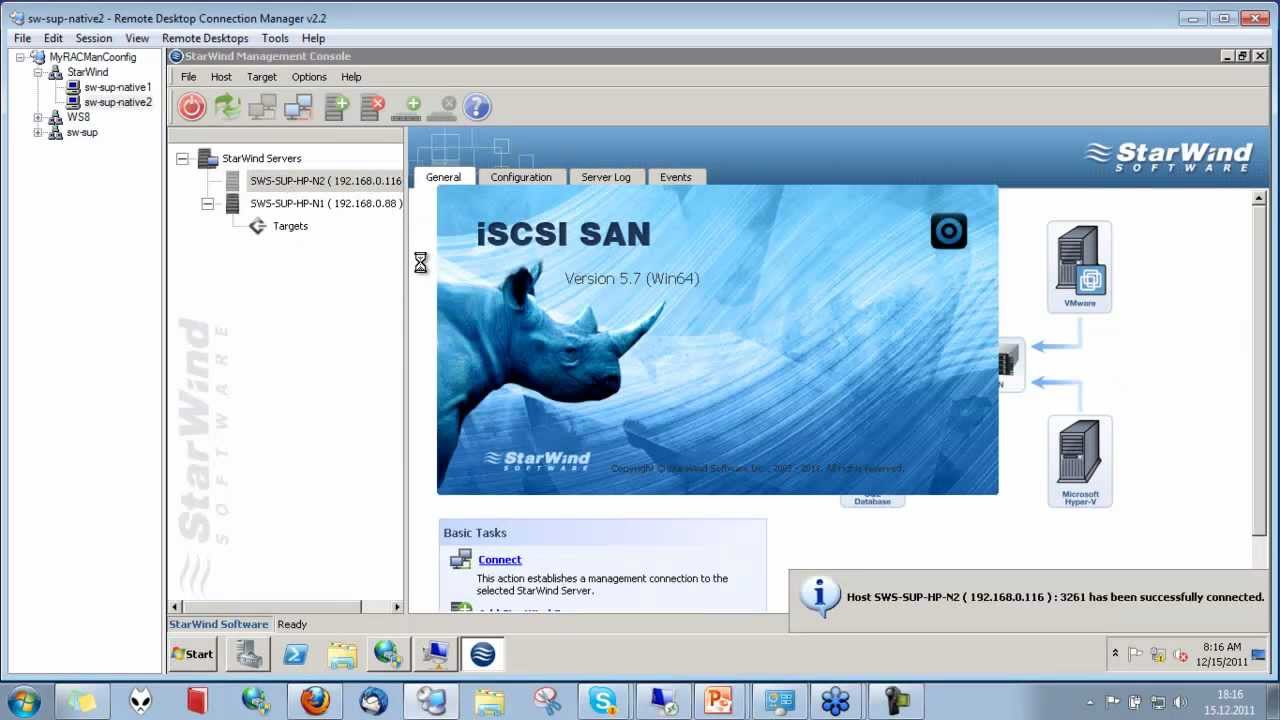Click the StarWind icon in remote taskbar

(483, 654)
